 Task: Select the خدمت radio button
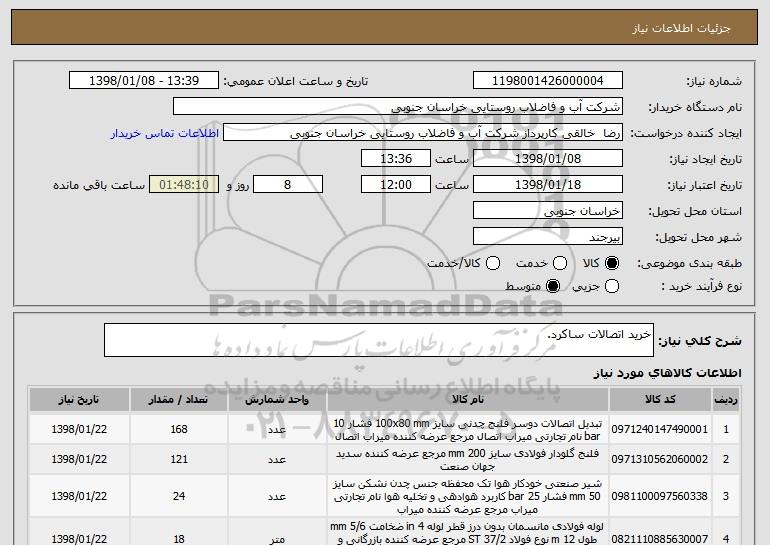pos(560,264)
